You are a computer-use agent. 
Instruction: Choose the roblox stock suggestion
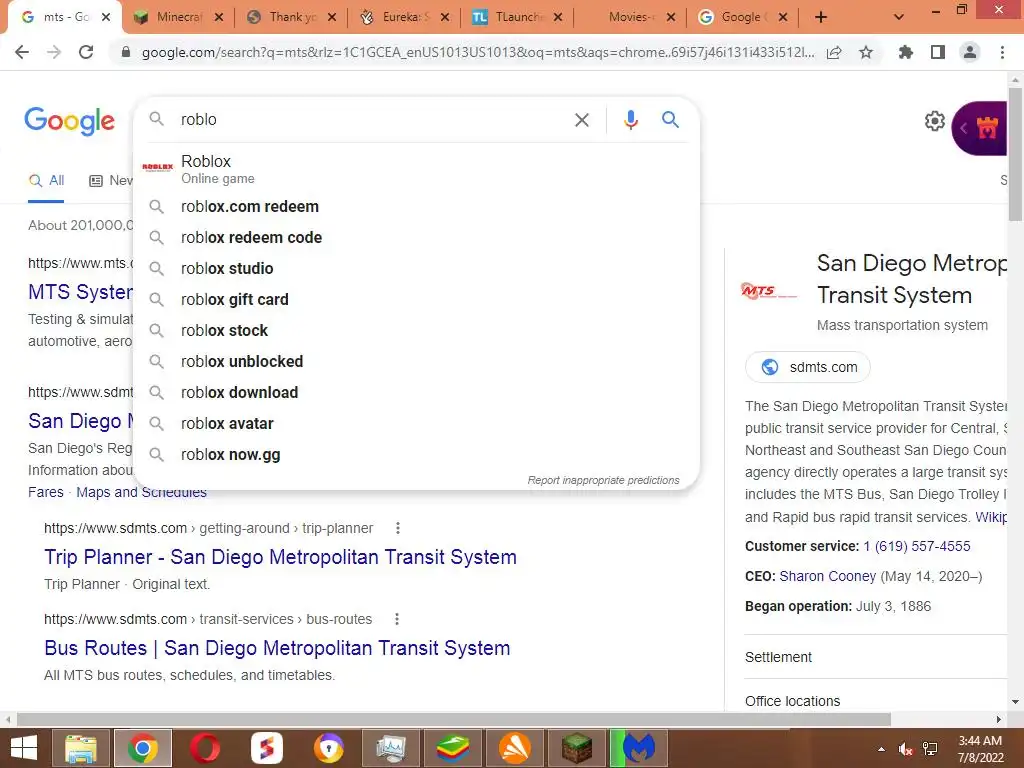pos(416,330)
